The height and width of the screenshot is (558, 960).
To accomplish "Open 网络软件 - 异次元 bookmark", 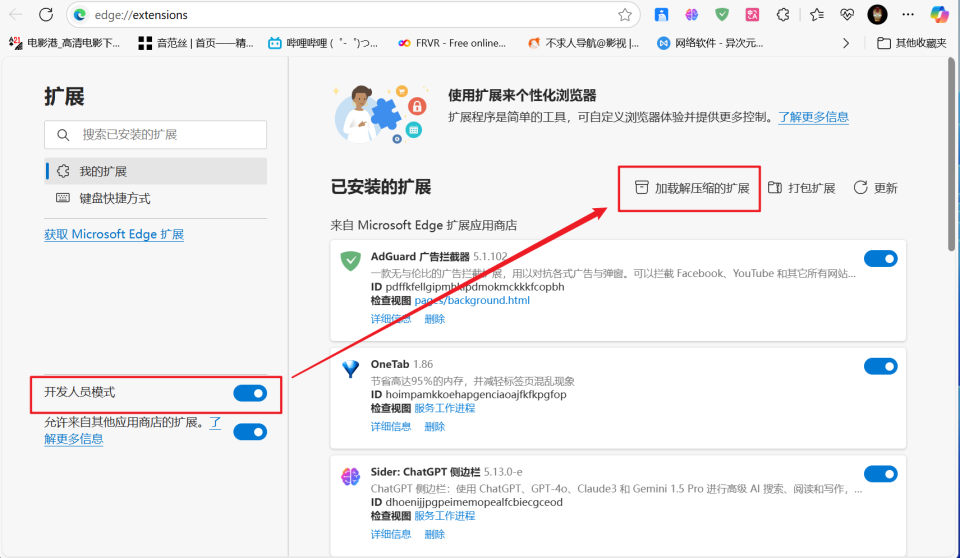I will click(x=710, y=43).
